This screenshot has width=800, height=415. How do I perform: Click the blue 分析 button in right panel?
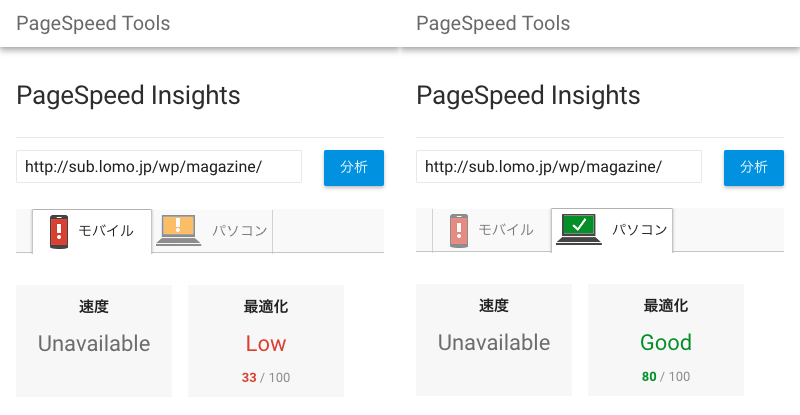coord(754,167)
